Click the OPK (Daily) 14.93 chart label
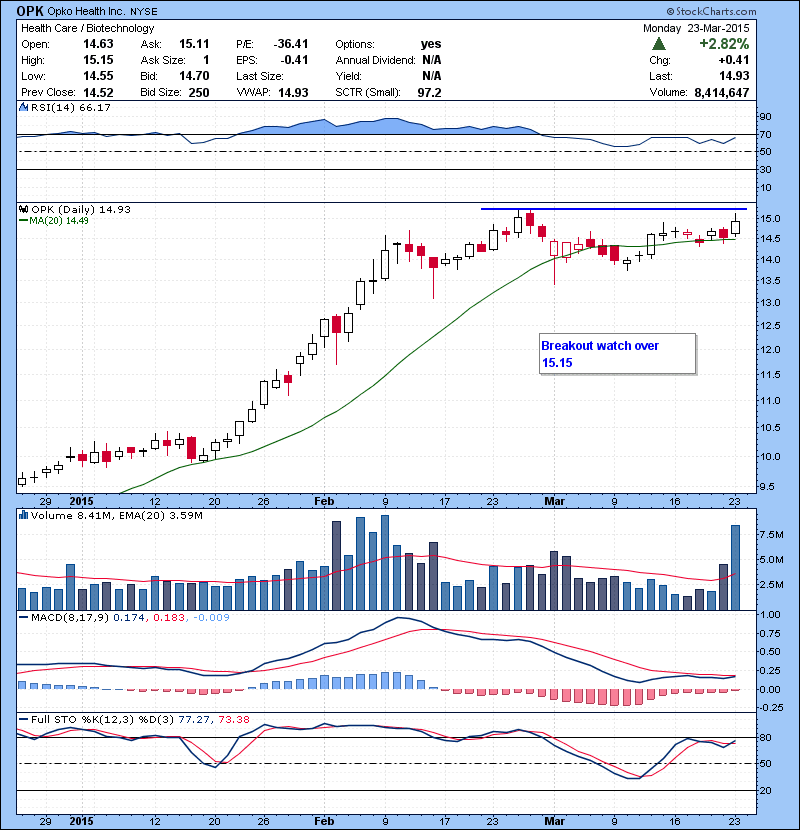The width and height of the screenshot is (800, 830). coord(80,210)
